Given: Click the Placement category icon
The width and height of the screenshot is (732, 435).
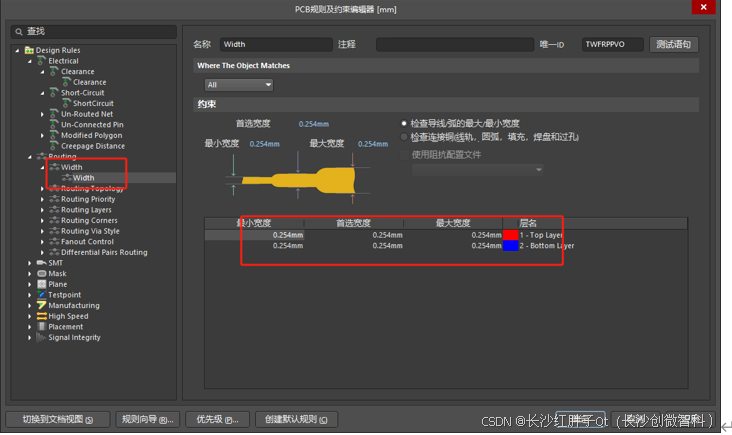Looking at the screenshot, I should pos(42,327).
